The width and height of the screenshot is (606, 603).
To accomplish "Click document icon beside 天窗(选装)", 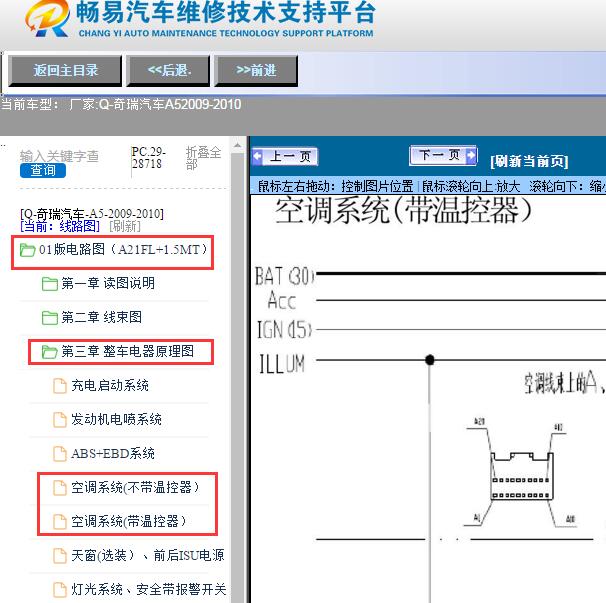I will pos(60,556).
